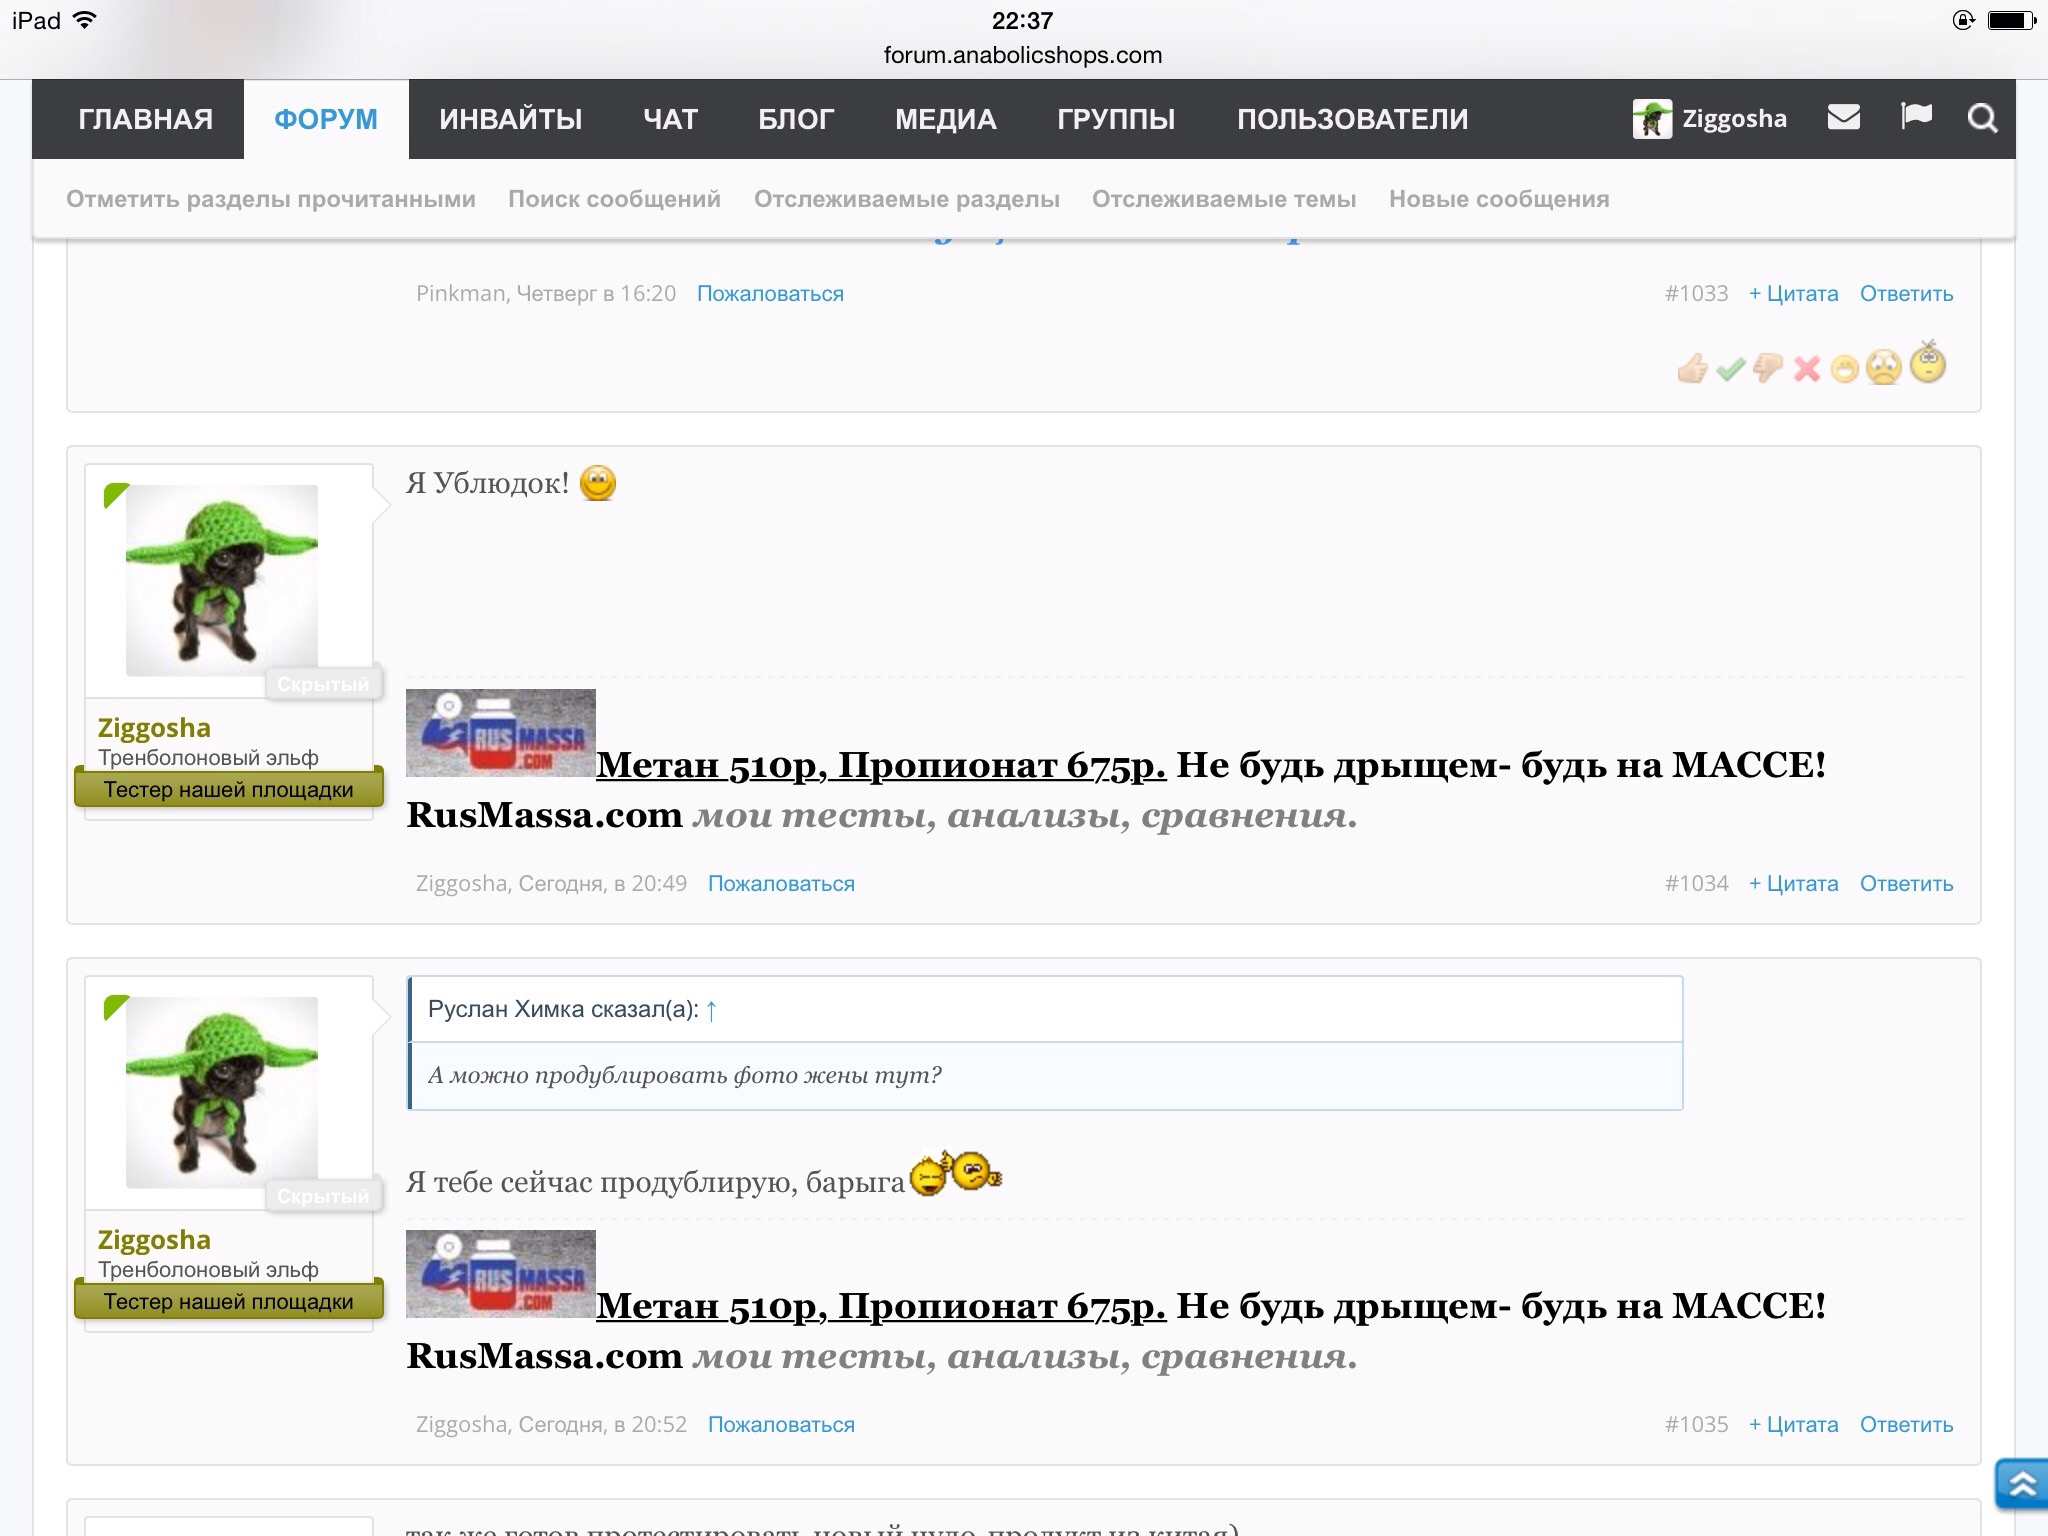Viewport: 2048px width, 1536px height.
Task: Open the МЕДИА section
Action: (x=946, y=118)
